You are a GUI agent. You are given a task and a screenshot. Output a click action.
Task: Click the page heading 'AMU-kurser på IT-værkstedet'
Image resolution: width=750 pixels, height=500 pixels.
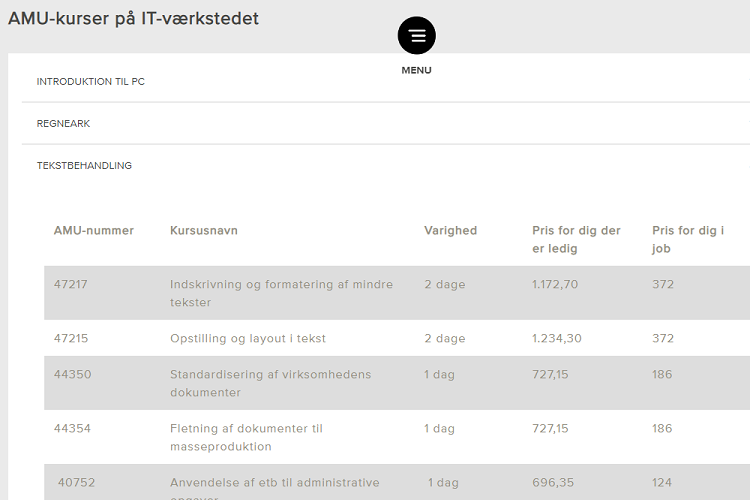coord(133,18)
